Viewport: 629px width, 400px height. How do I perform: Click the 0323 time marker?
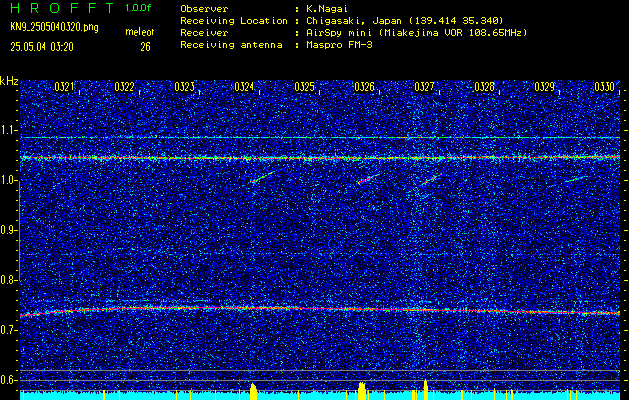pos(185,87)
